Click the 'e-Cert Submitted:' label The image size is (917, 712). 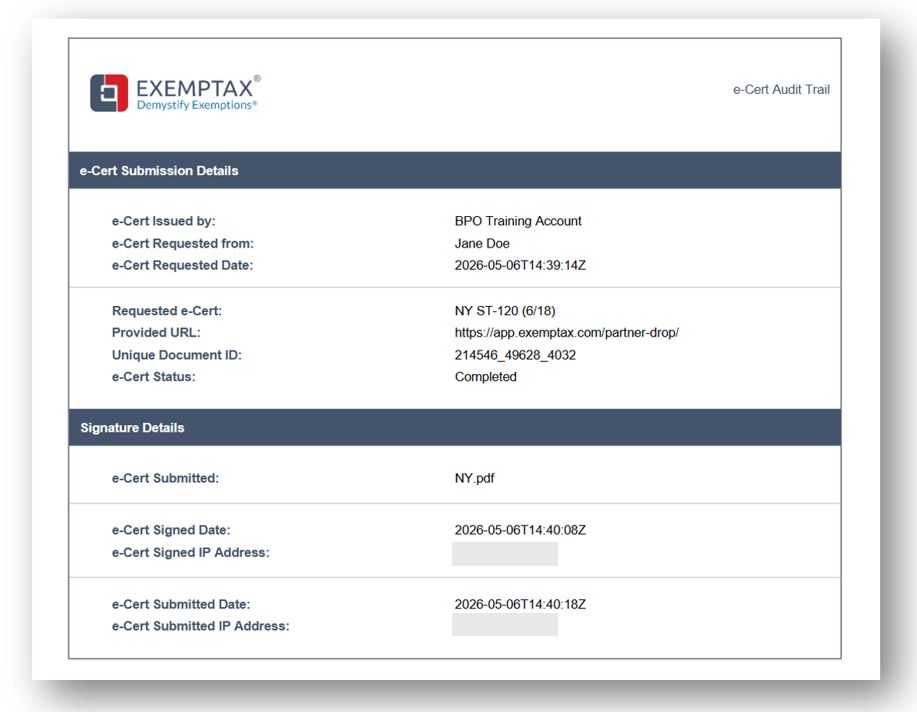coord(166,478)
